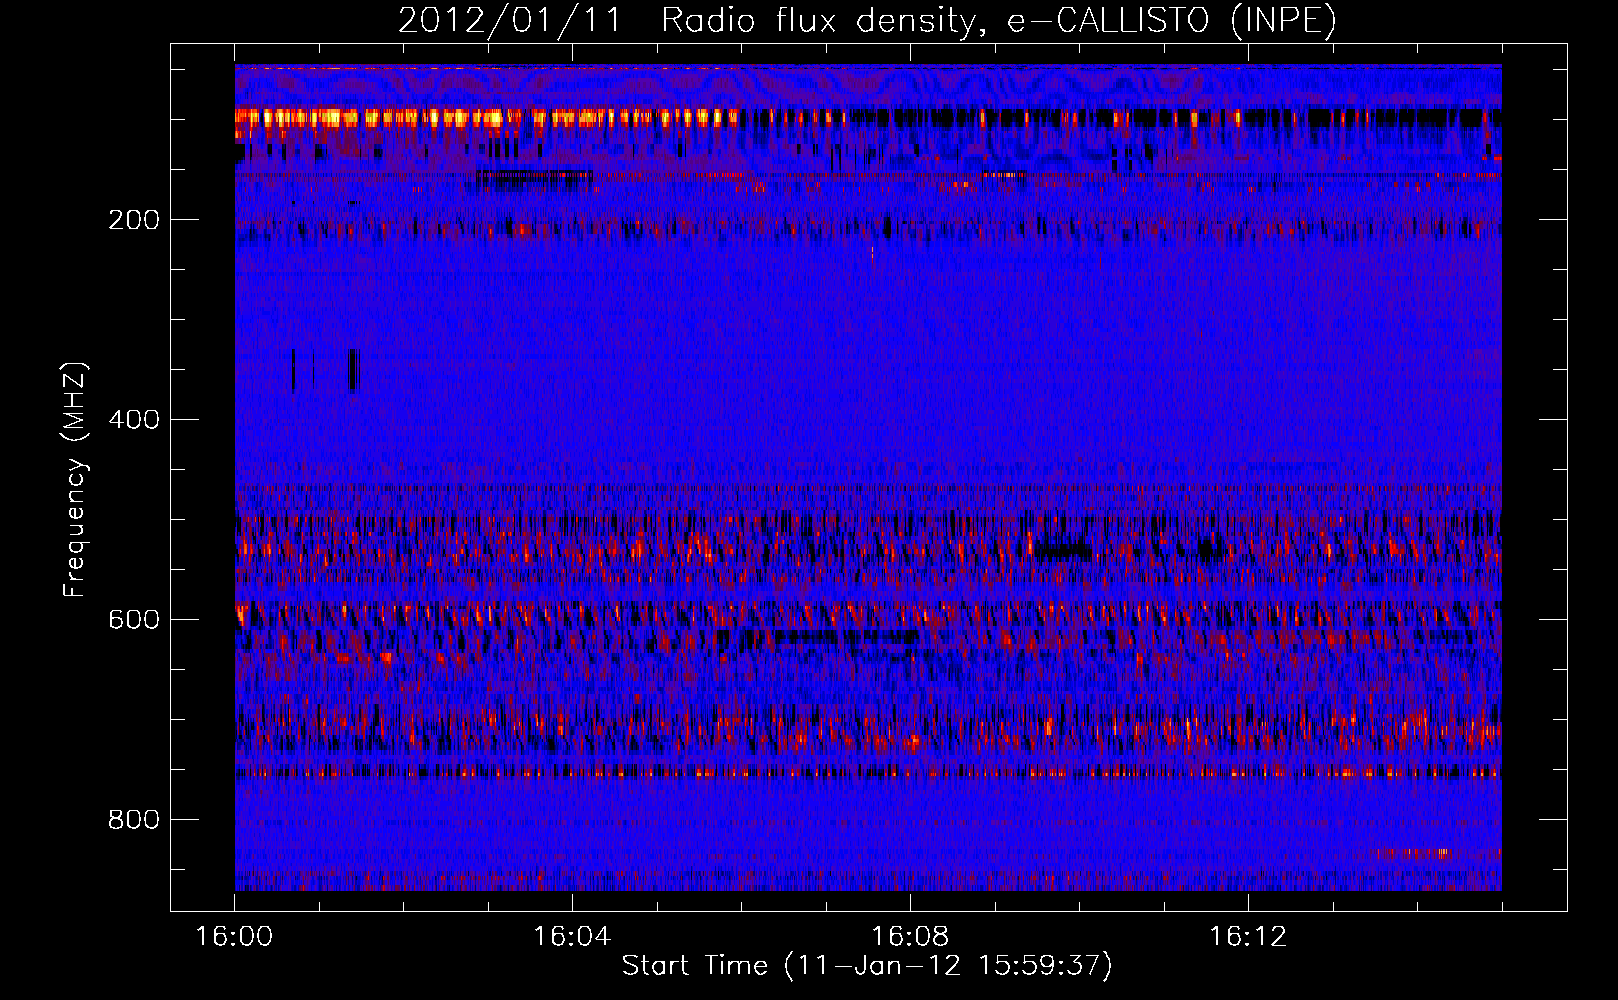Viewport: 1618px width, 1000px height.
Task: Click the '16:00' time tick label
Action: (234, 937)
